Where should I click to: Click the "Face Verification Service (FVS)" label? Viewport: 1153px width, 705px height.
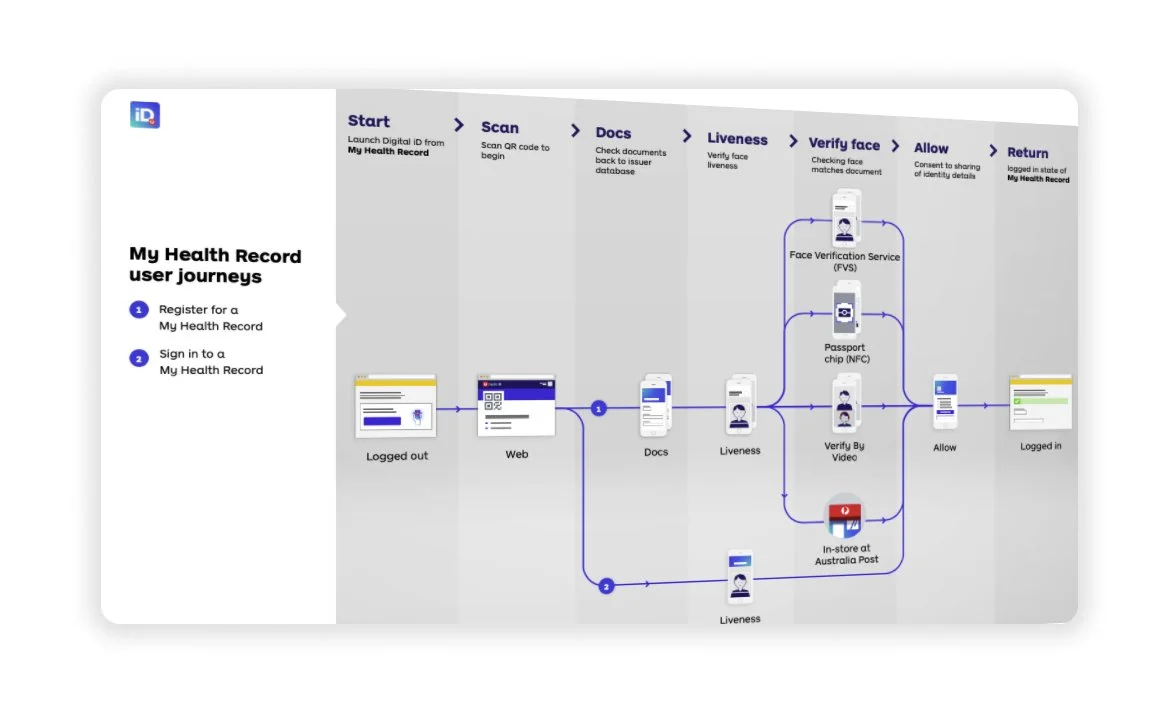click(x=845, y=262)
